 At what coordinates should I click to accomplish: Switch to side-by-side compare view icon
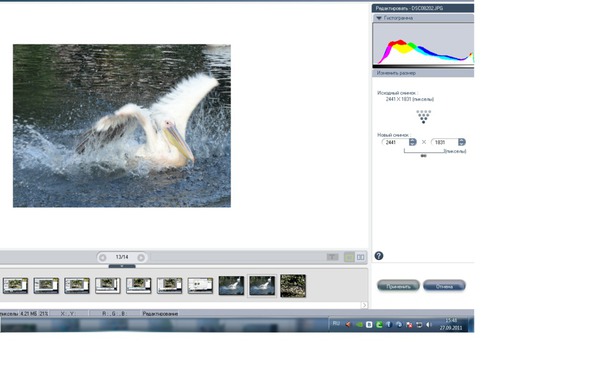[360, 257]
